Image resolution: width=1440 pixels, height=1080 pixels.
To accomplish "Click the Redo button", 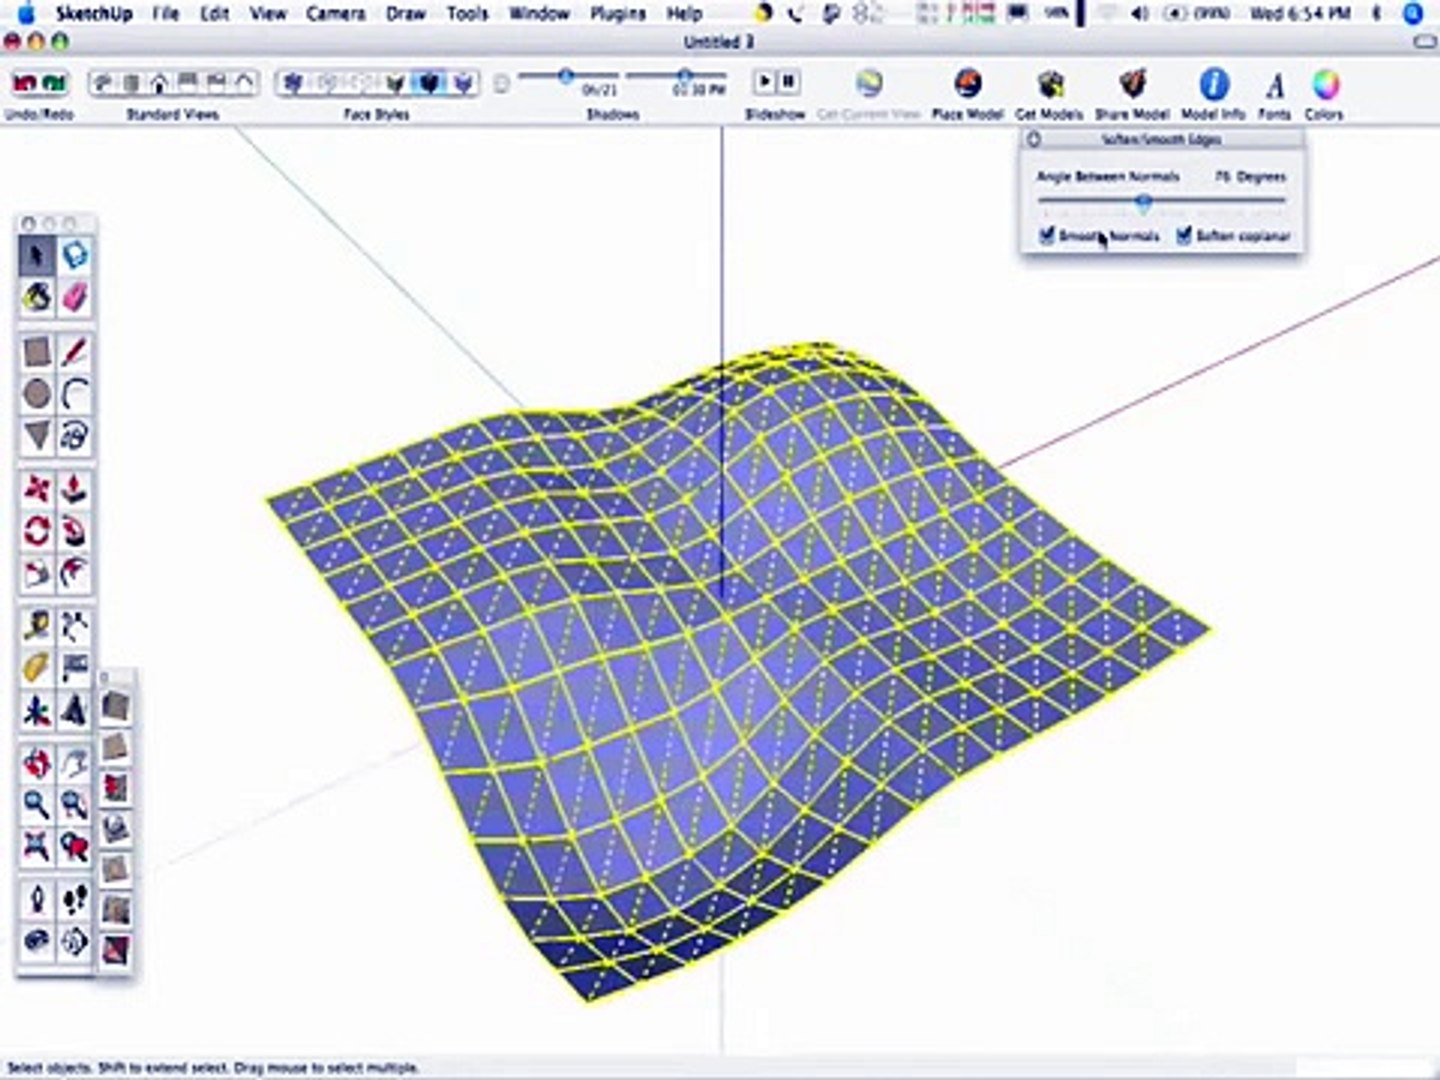I will [x=54, y=83].
